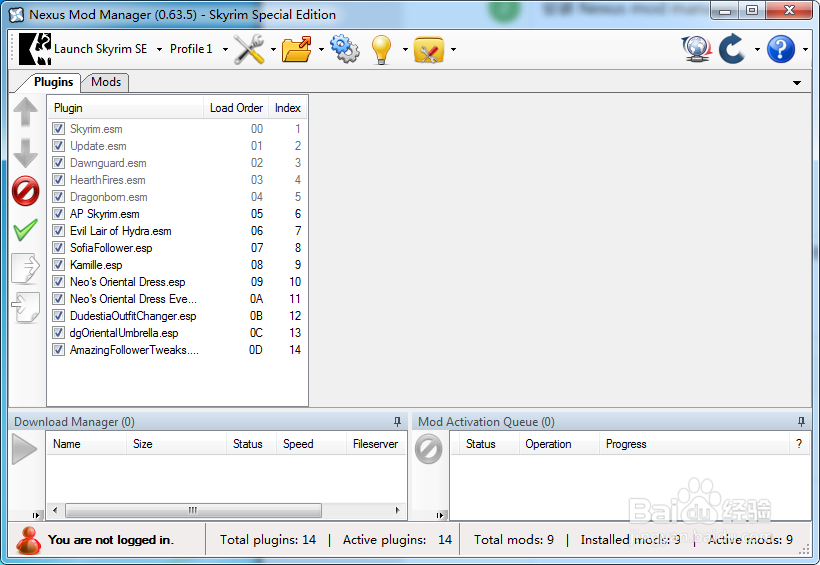Uncheck AP Skyrim.esm plugin
The image size is (820, 565).
59,213
